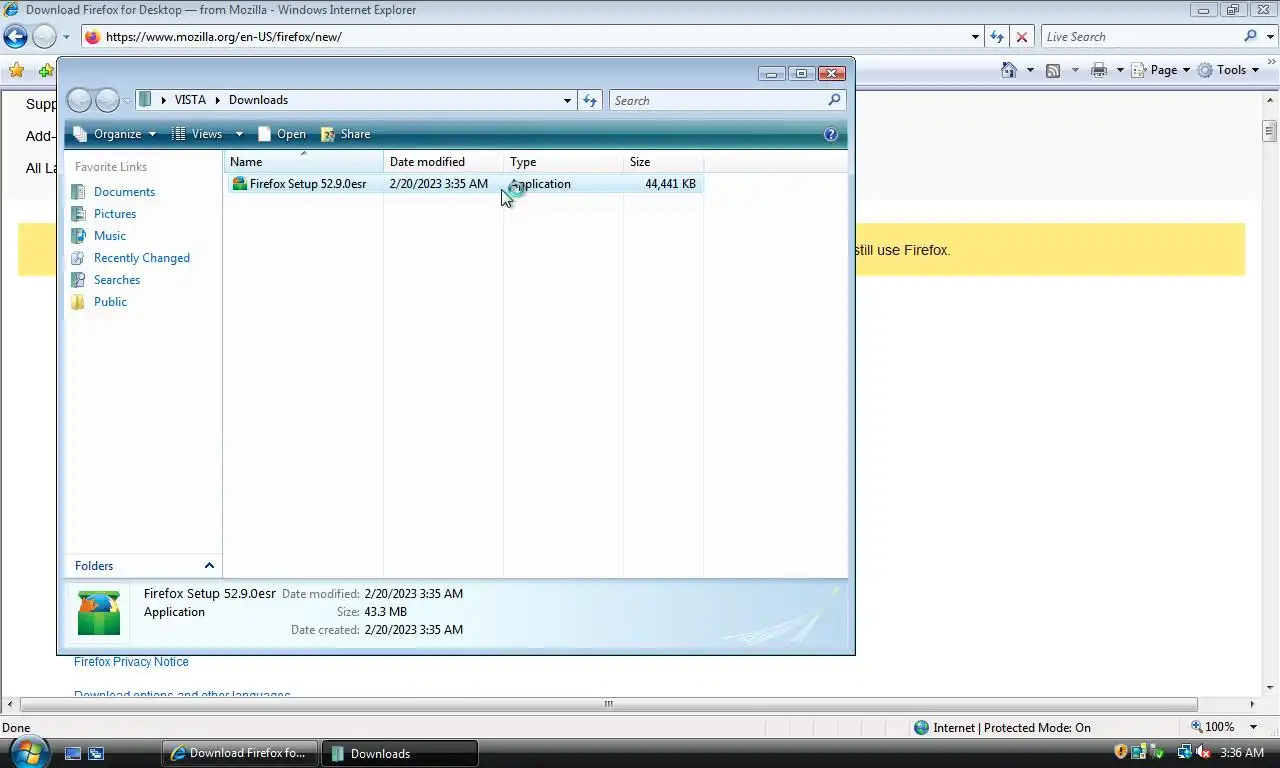Open IE recent pages dropdown arrow
The width and height of the screenshot is (1280, 768).
point(66,37)
